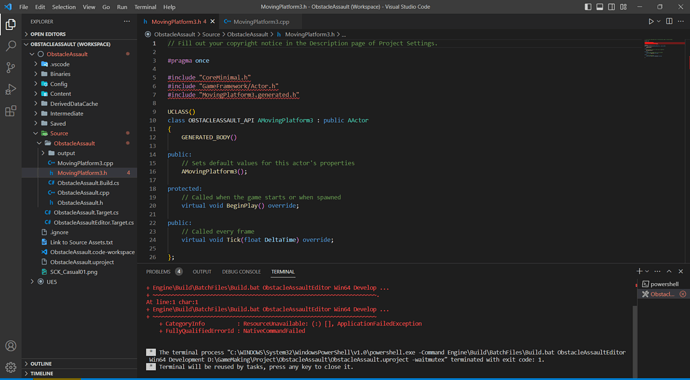Open SCK_Casual01.png file
Viewport: 690px width, 380px height.
click(x=79, y=272)
